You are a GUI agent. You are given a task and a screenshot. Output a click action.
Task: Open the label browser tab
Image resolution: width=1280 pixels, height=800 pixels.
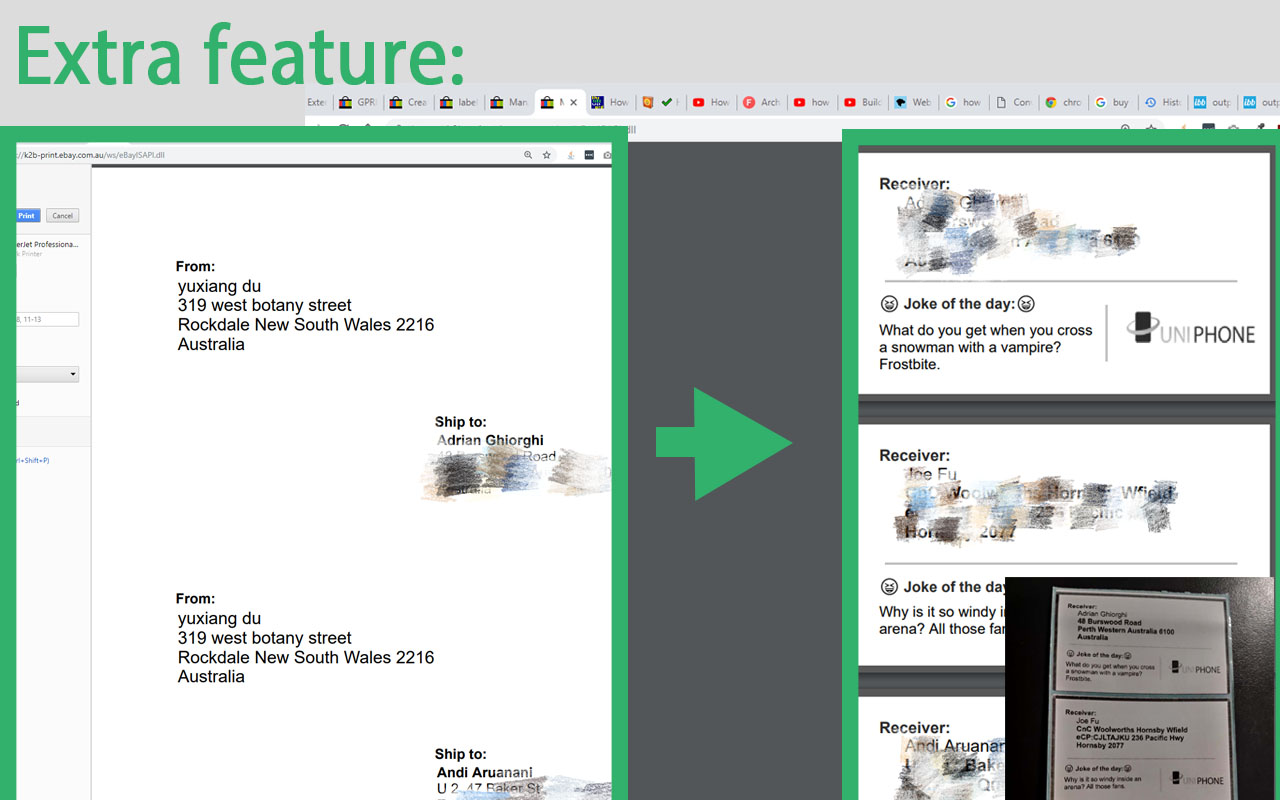point(459,102)
